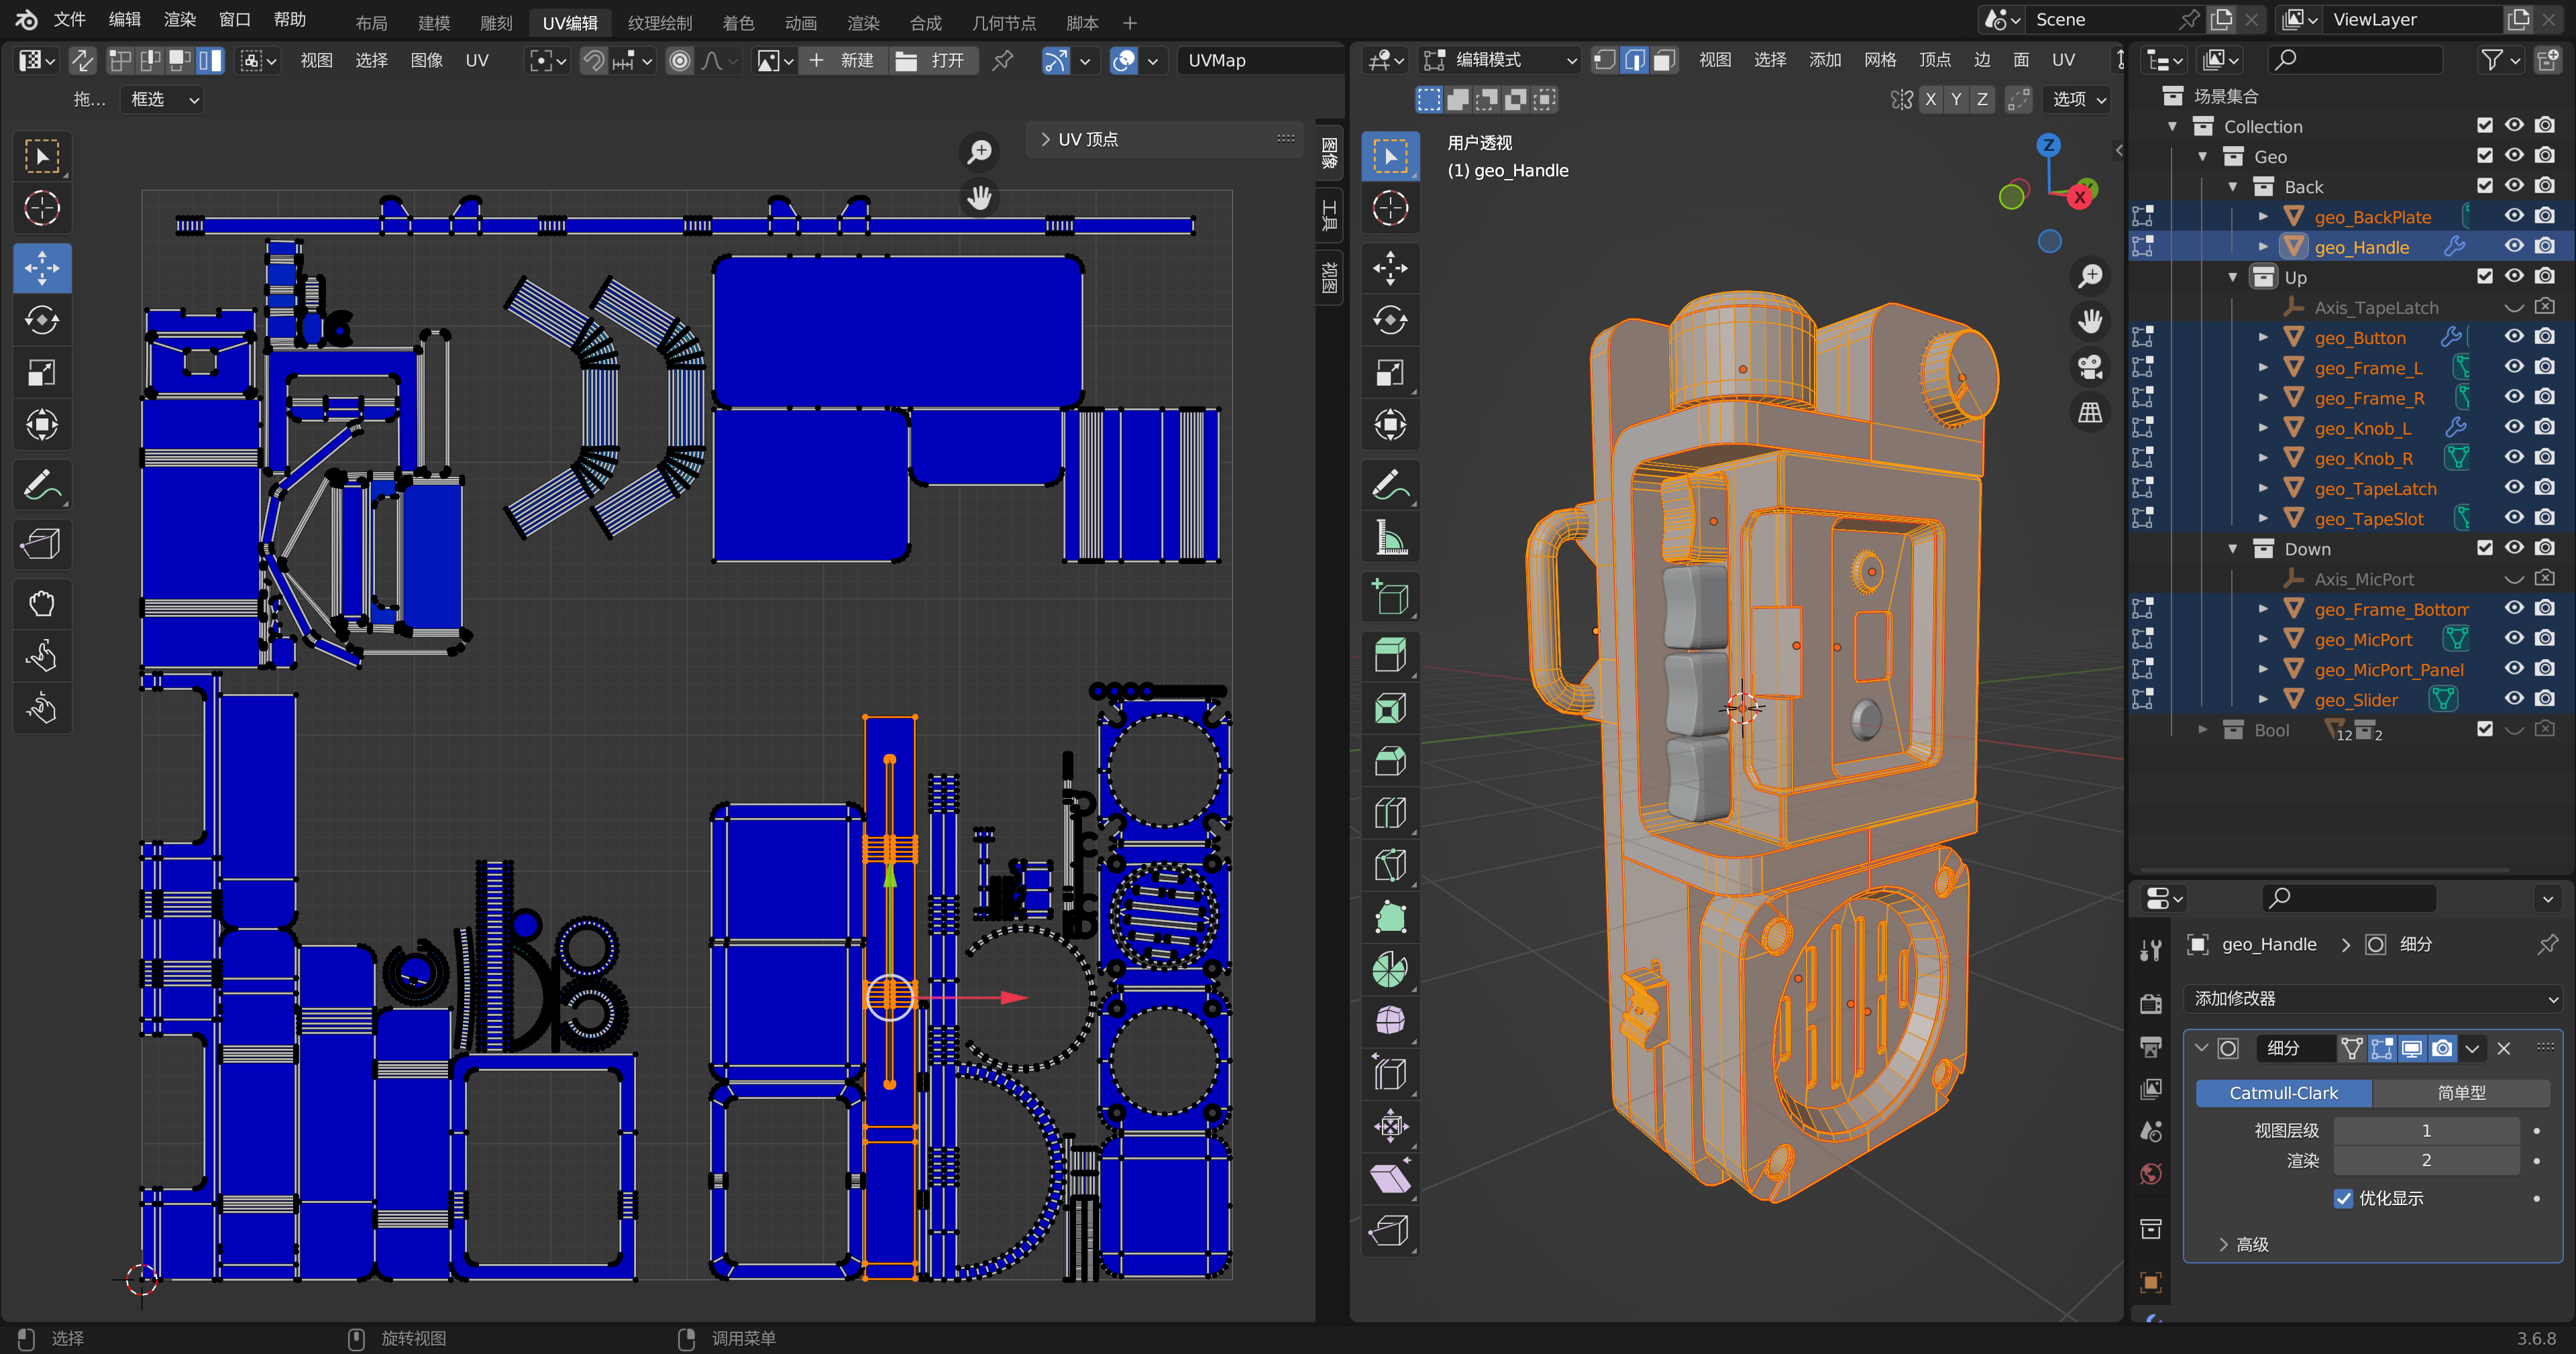This screenshot has height=1354, width=2576.
Task: Select the Spin tool in 3D viewport
Action: tap(1390, 969)
